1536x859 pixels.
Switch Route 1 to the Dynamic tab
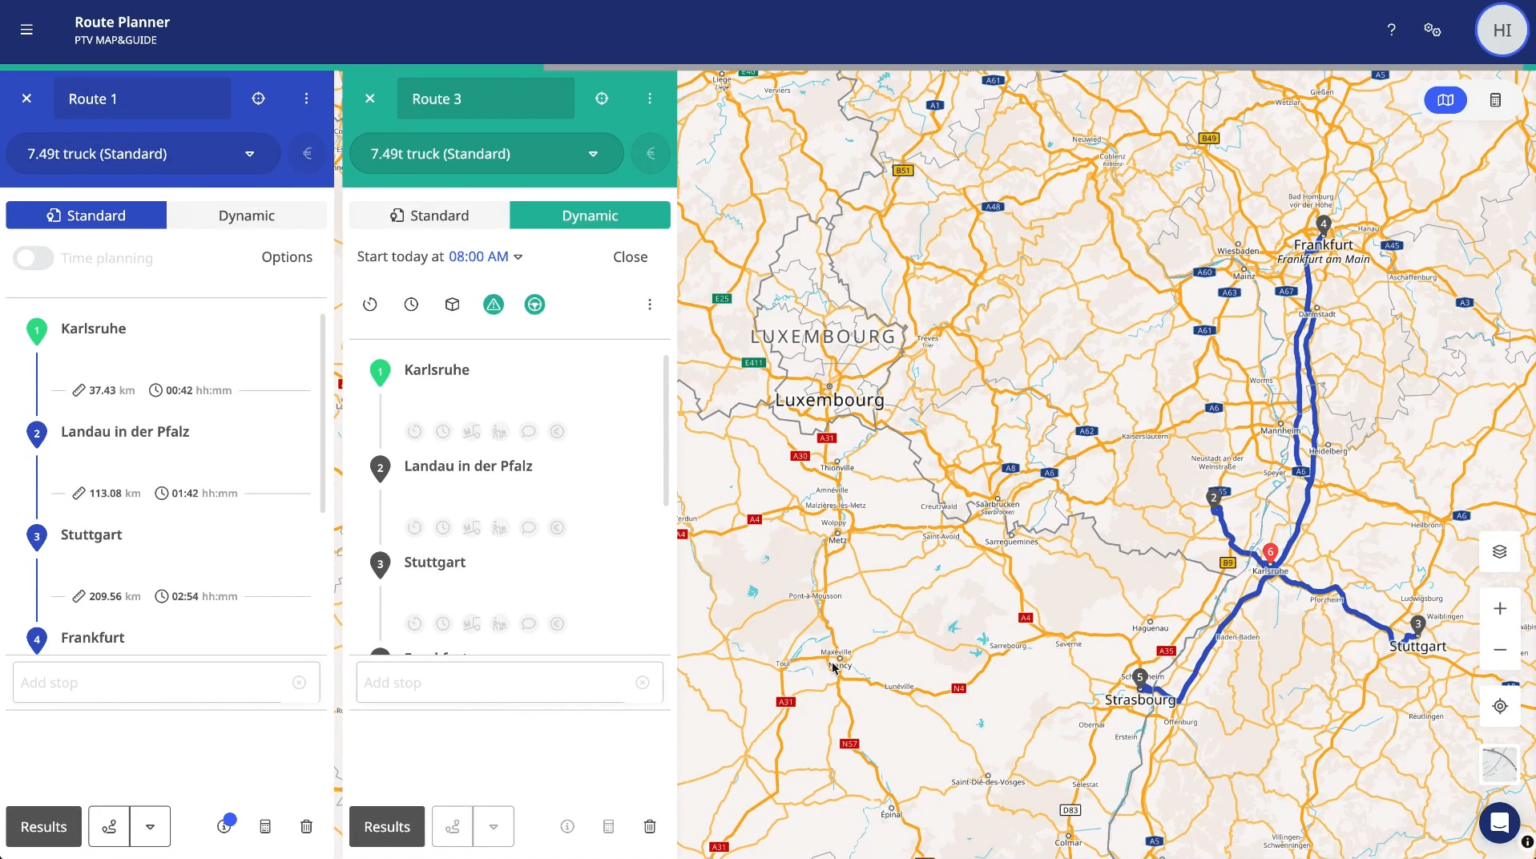246,215
